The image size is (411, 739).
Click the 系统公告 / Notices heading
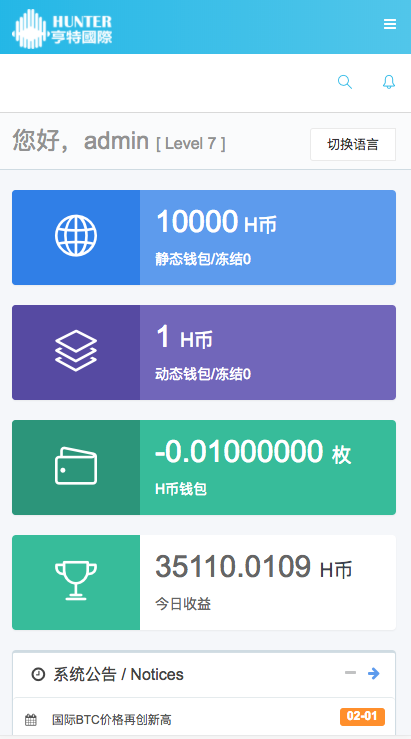click(118, 674)
